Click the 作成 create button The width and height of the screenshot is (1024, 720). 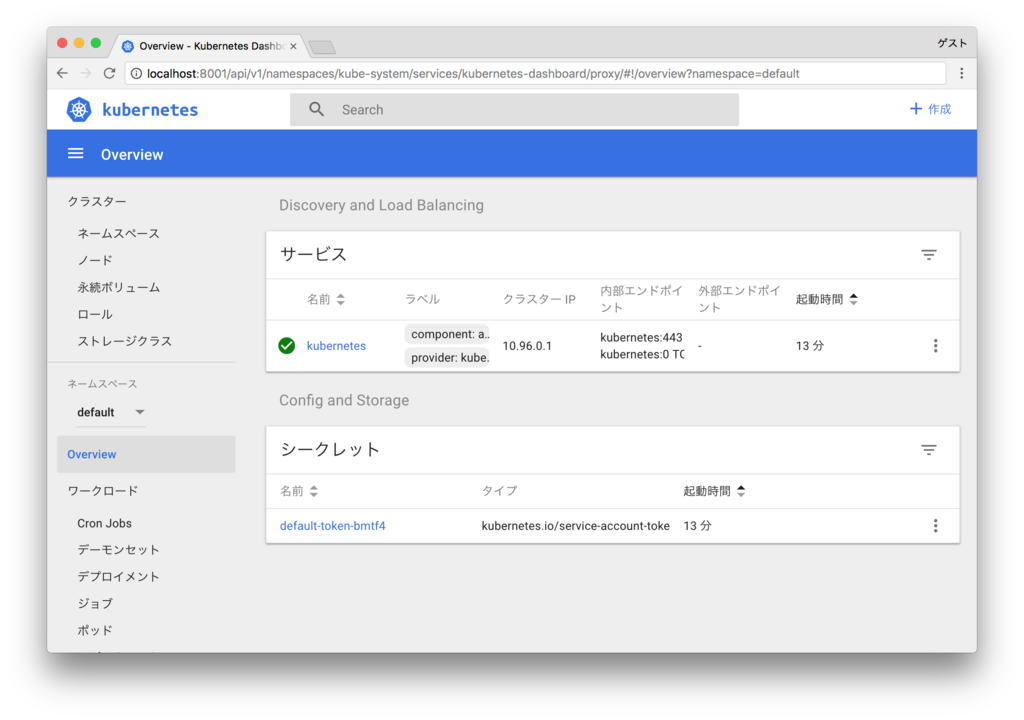(x=931, y=108)
